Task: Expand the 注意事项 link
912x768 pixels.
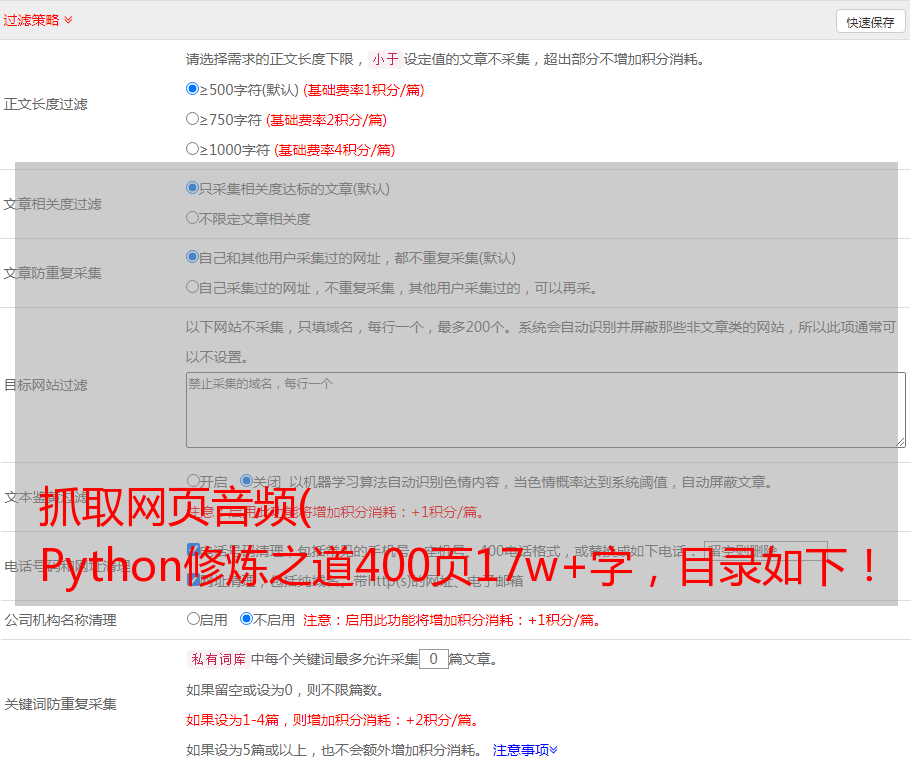Action: 525,751
